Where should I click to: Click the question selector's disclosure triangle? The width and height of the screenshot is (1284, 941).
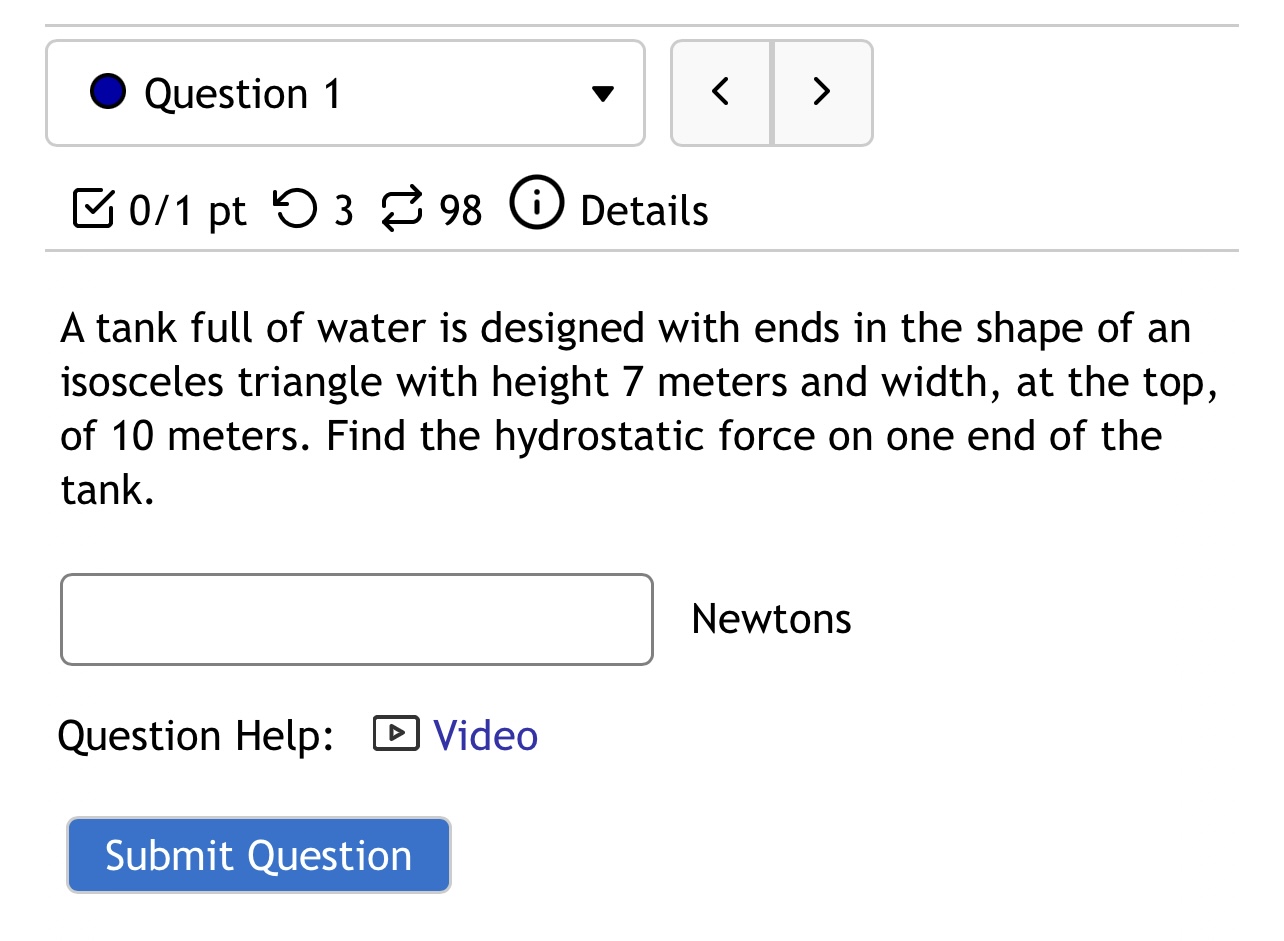click(603, 93)
